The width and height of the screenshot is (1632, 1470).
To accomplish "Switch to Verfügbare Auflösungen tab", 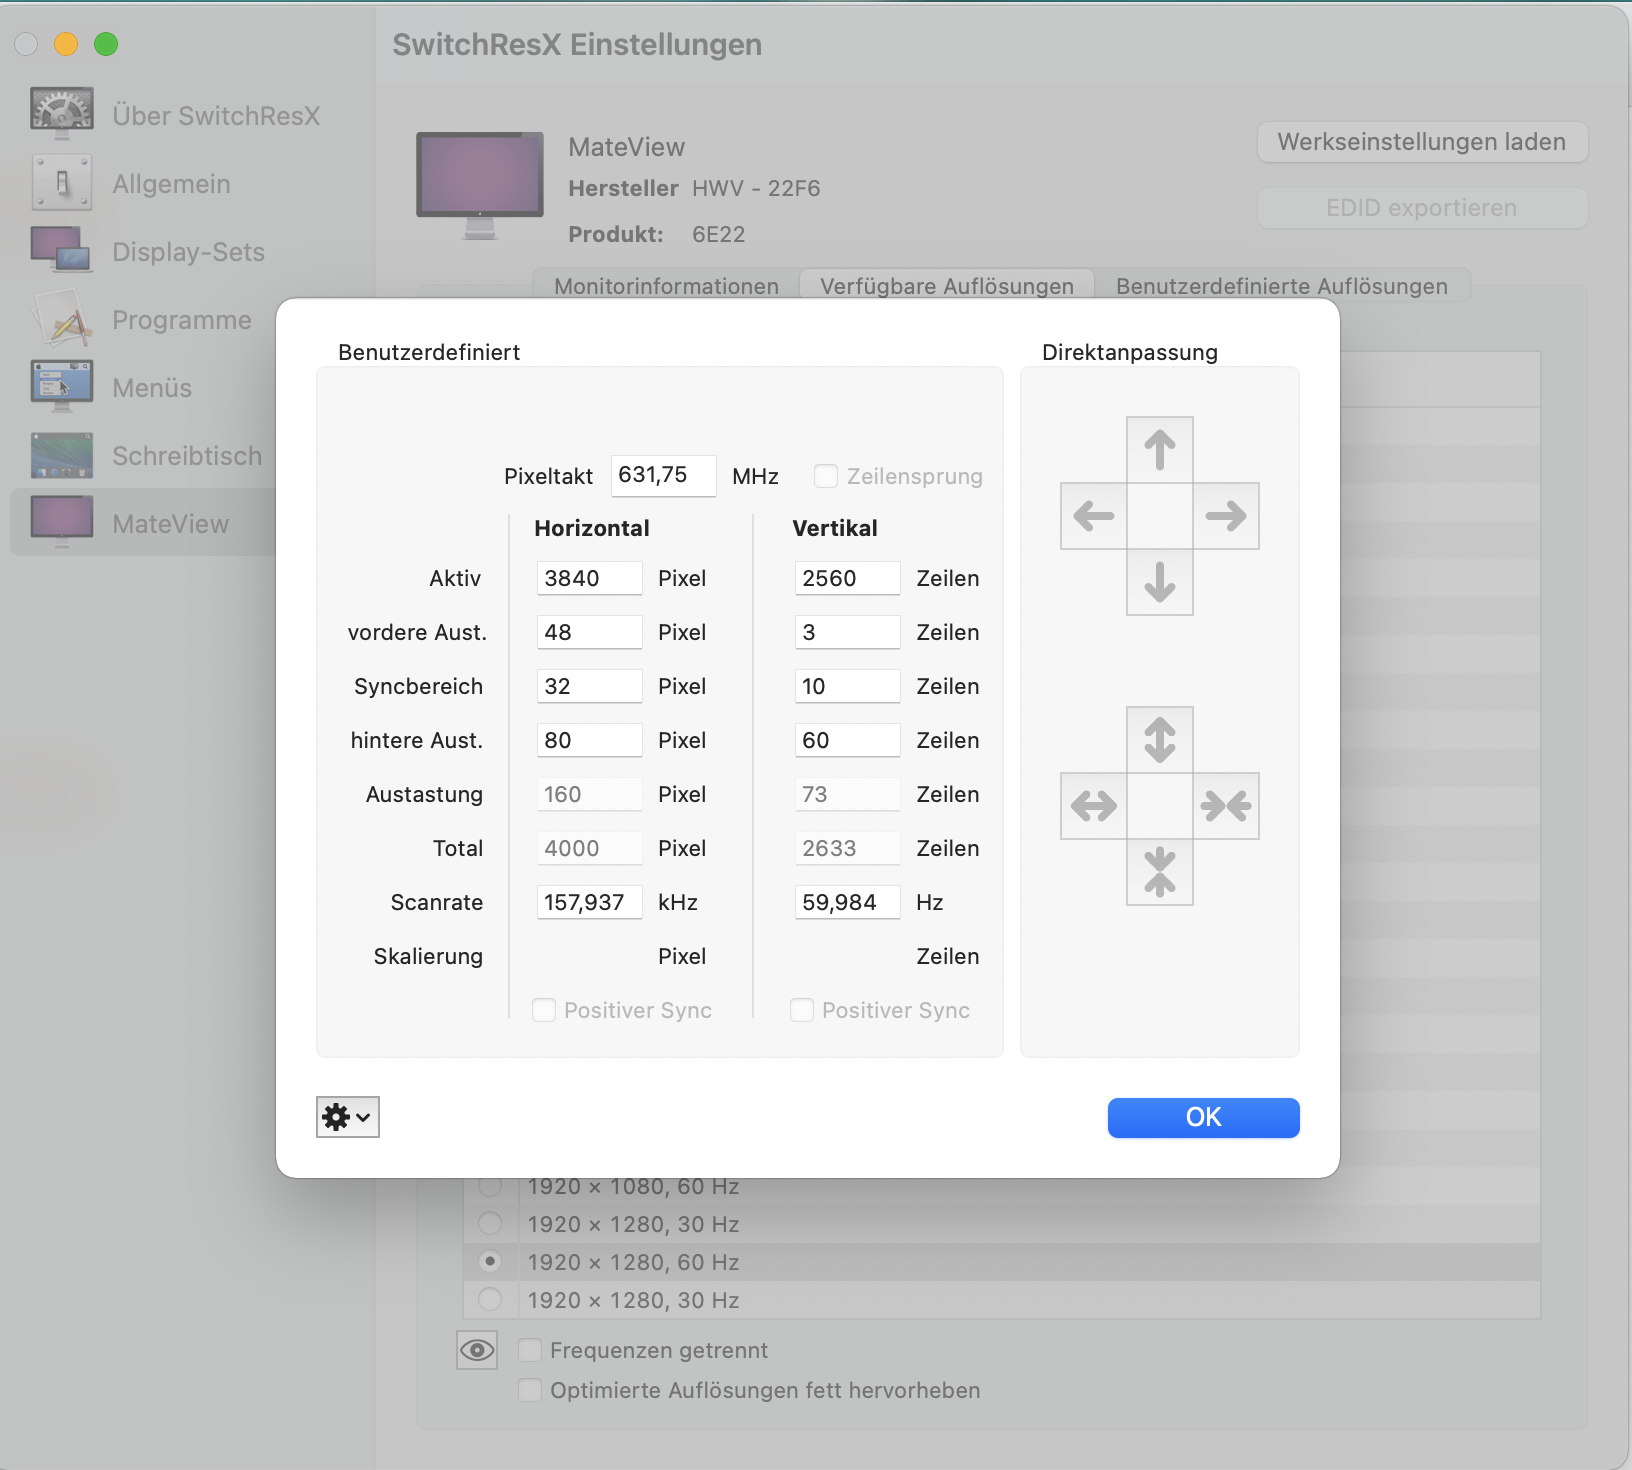I will pos(947,286).
